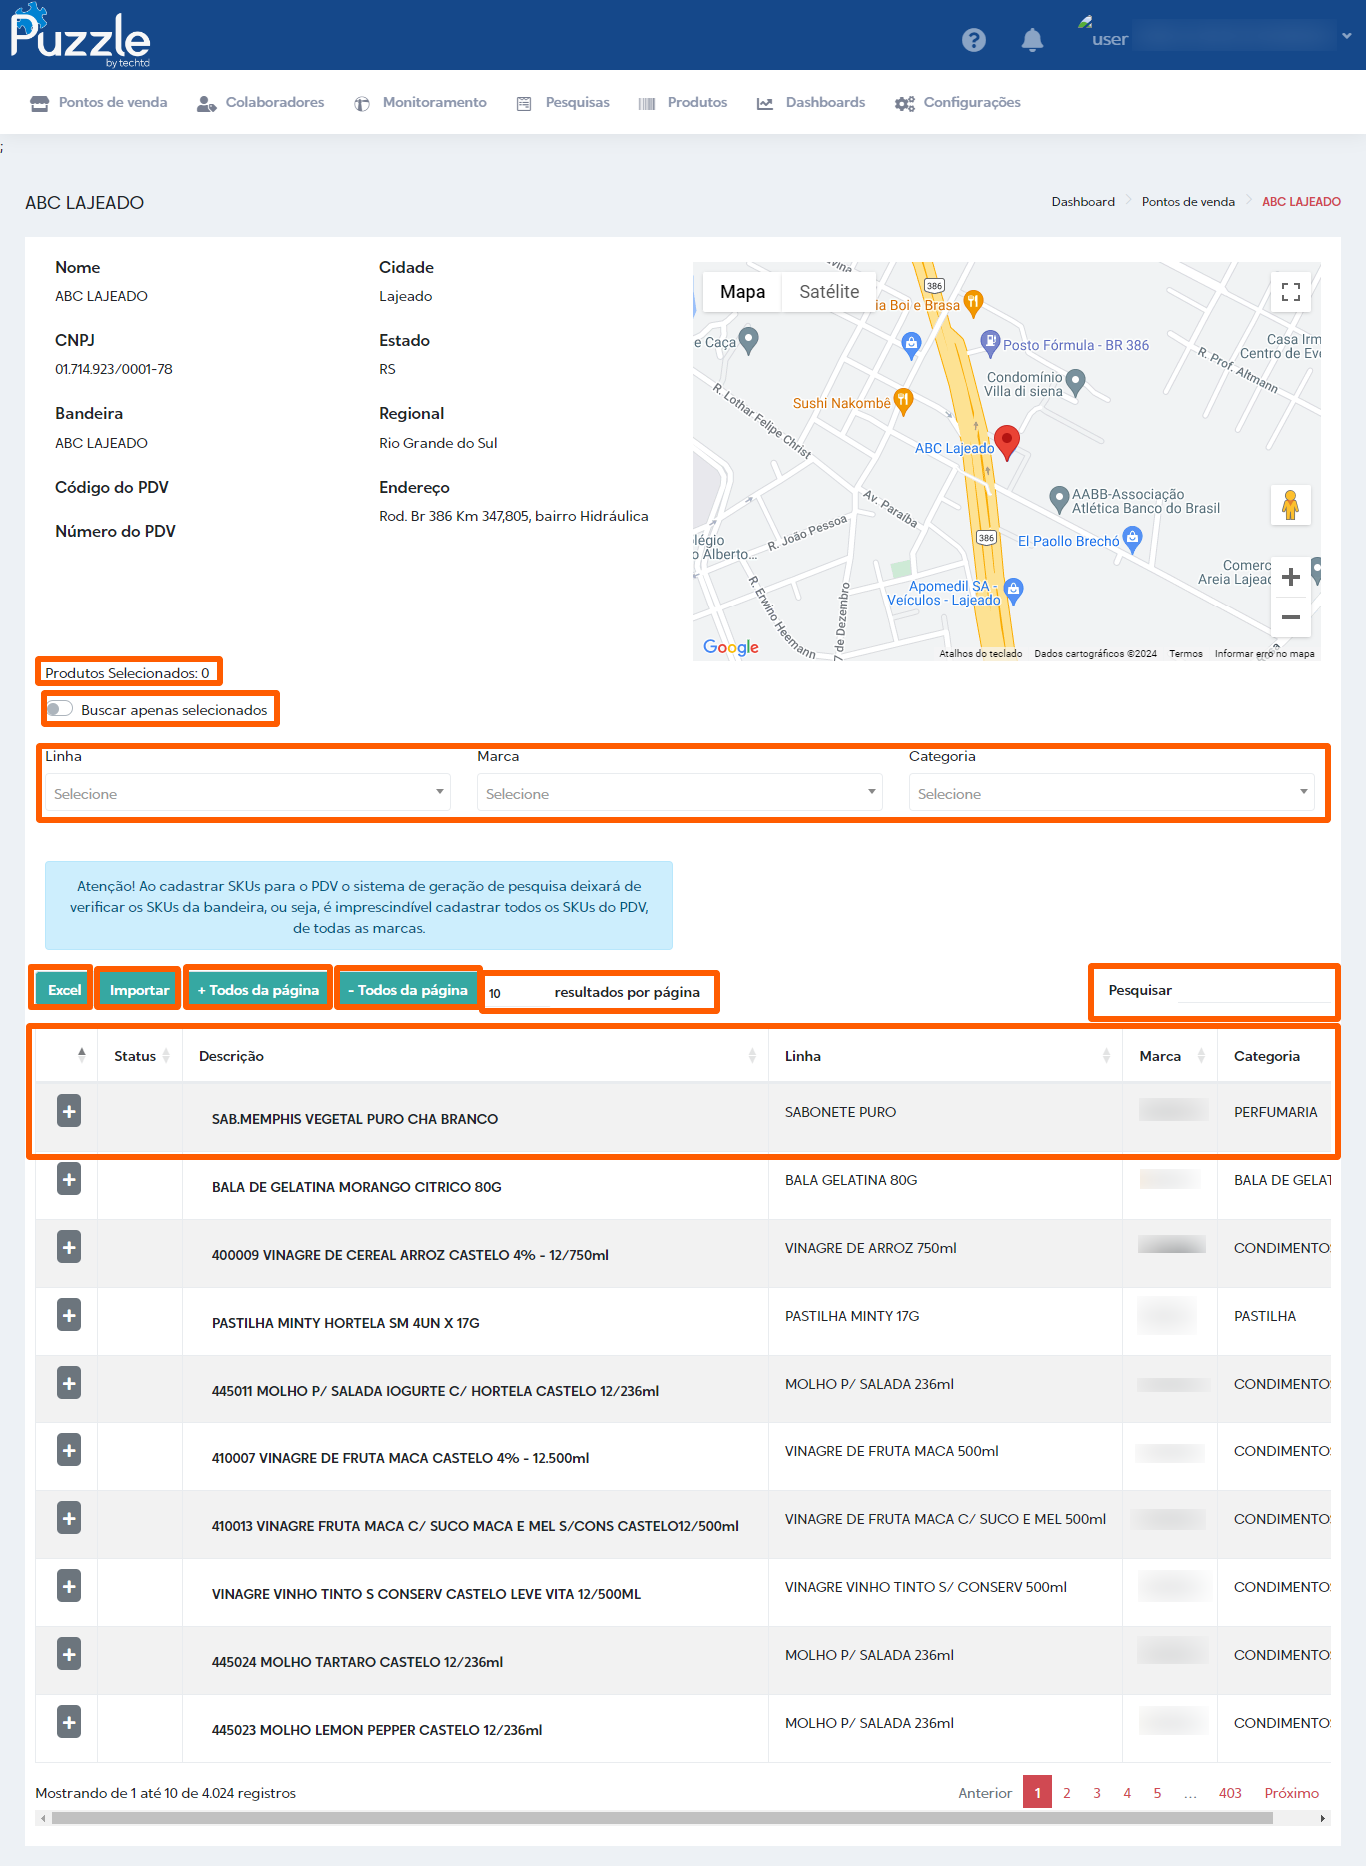This screenshot has width=1366, height=1870.
Task: Sort table by the Descrição column
Action: [x=475, y=1056]
